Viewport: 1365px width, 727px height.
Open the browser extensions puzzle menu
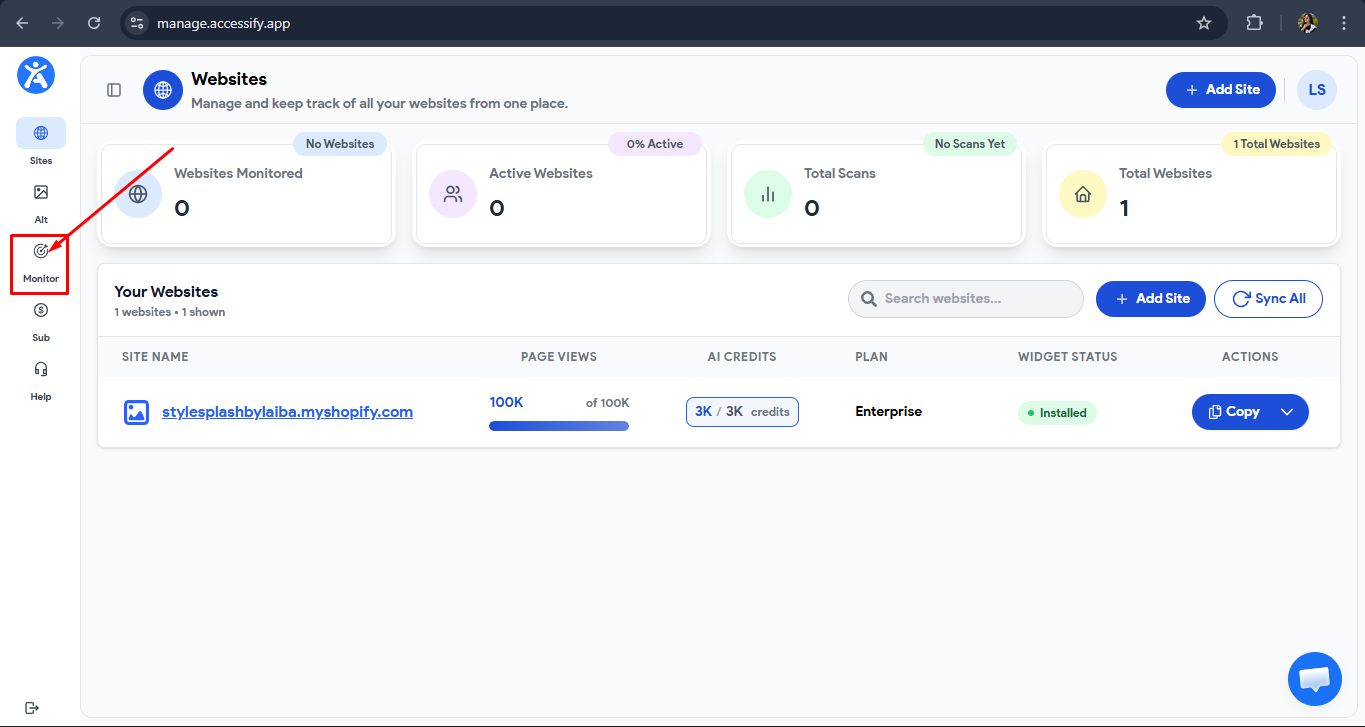click(1254, 22)
